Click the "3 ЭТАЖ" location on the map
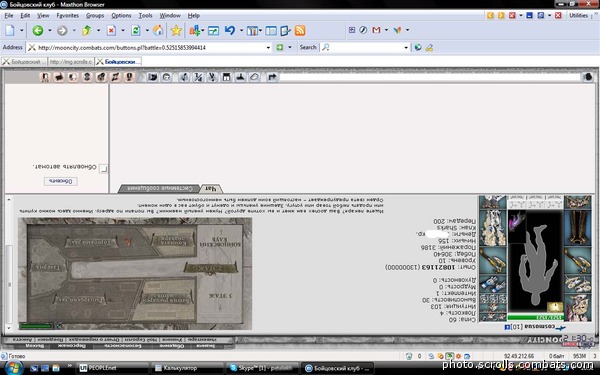 coord(220,296)
